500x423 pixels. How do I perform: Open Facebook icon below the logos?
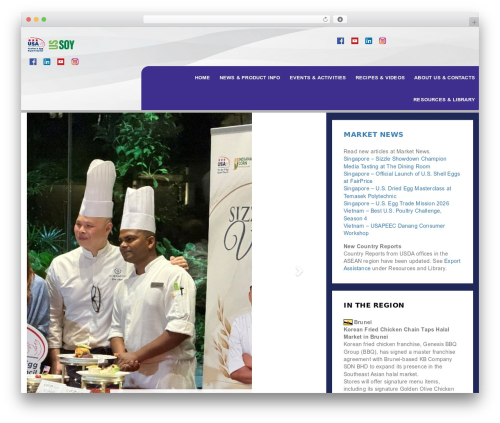pyautogui.click(x=33, y=62)
